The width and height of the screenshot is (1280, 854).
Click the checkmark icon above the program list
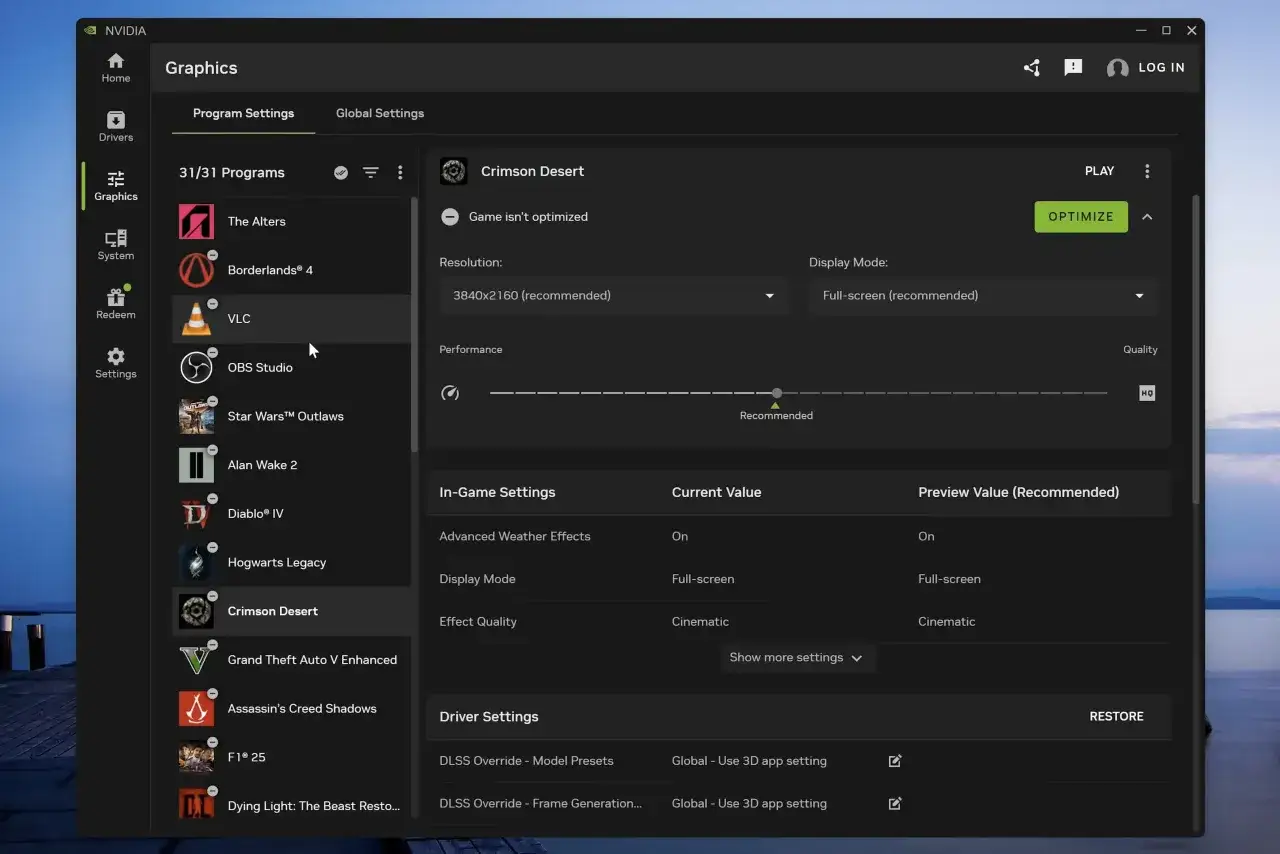(341, 173)
